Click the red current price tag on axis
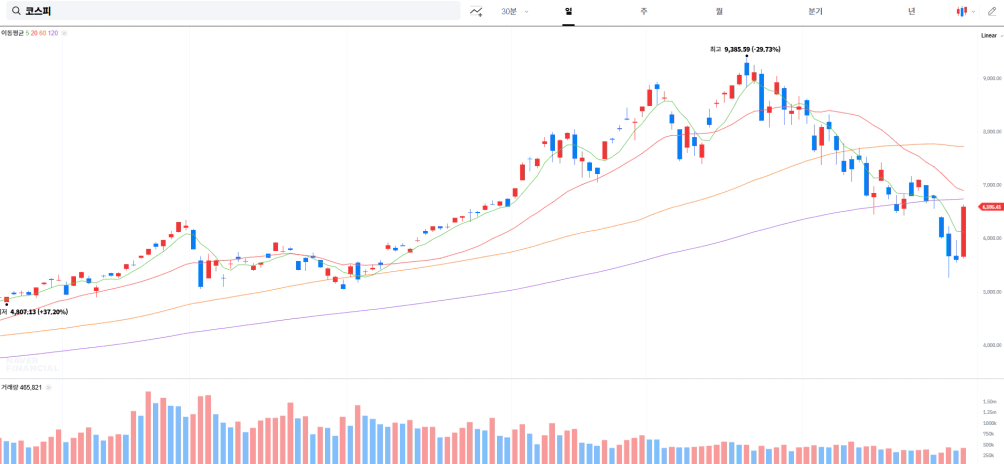 point(991,207)
